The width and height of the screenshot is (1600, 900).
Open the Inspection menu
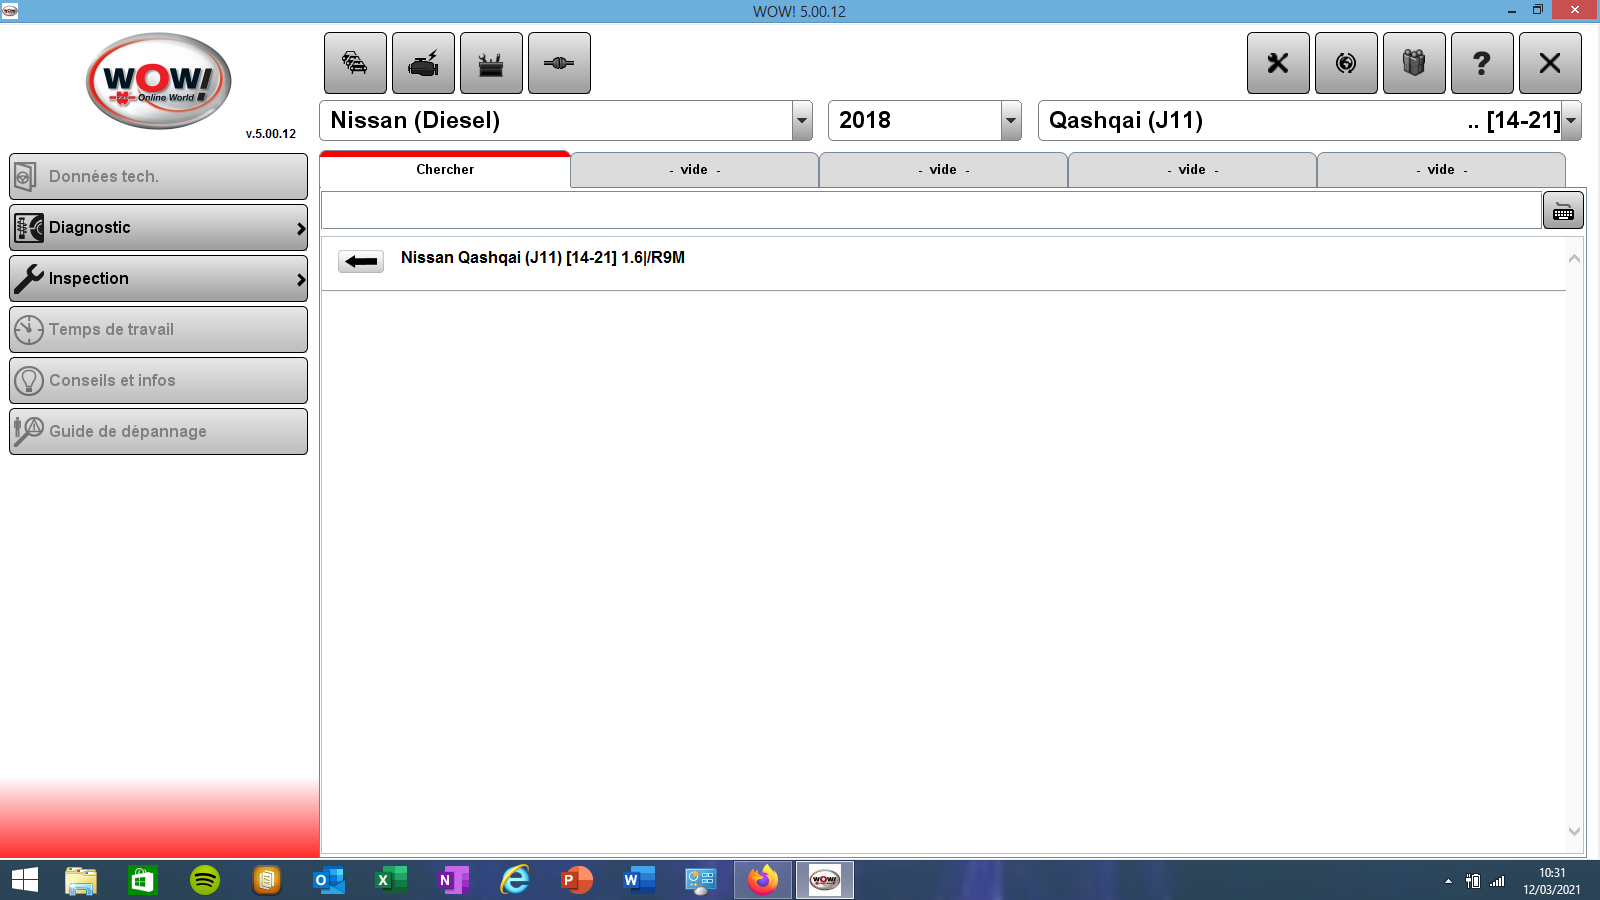pyautogui.click(x=158, y=278)
